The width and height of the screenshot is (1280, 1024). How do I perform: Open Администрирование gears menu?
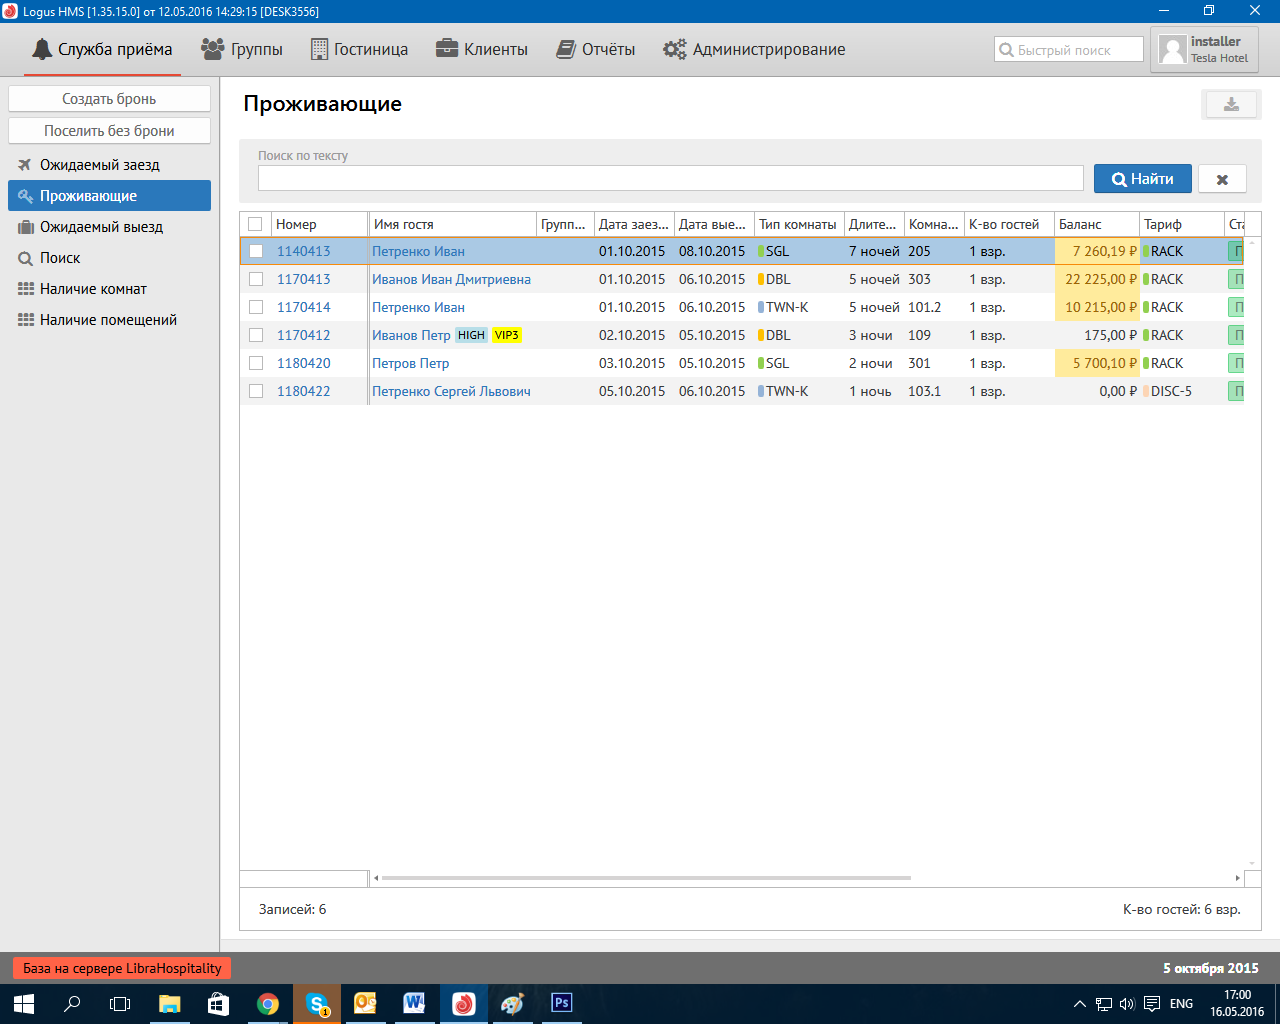754,49
